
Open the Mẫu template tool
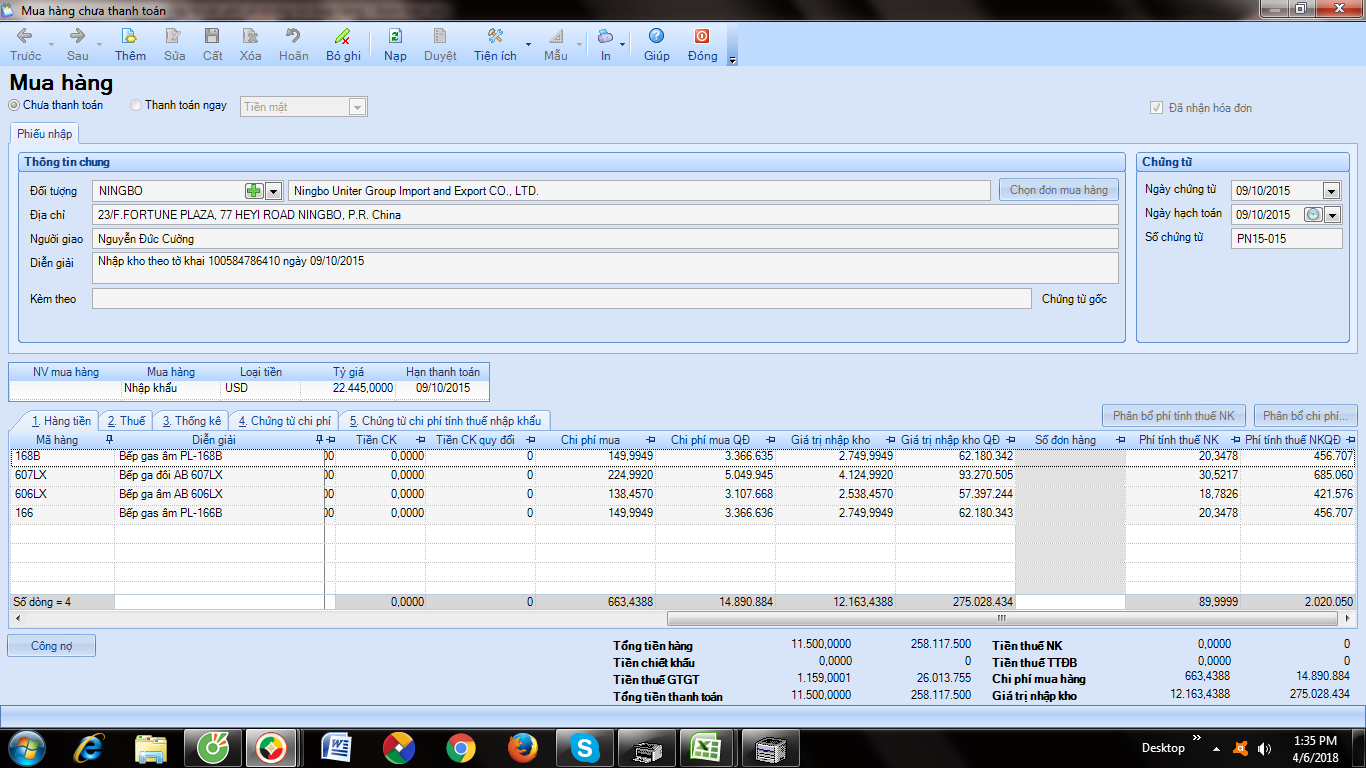pos(556,44)
